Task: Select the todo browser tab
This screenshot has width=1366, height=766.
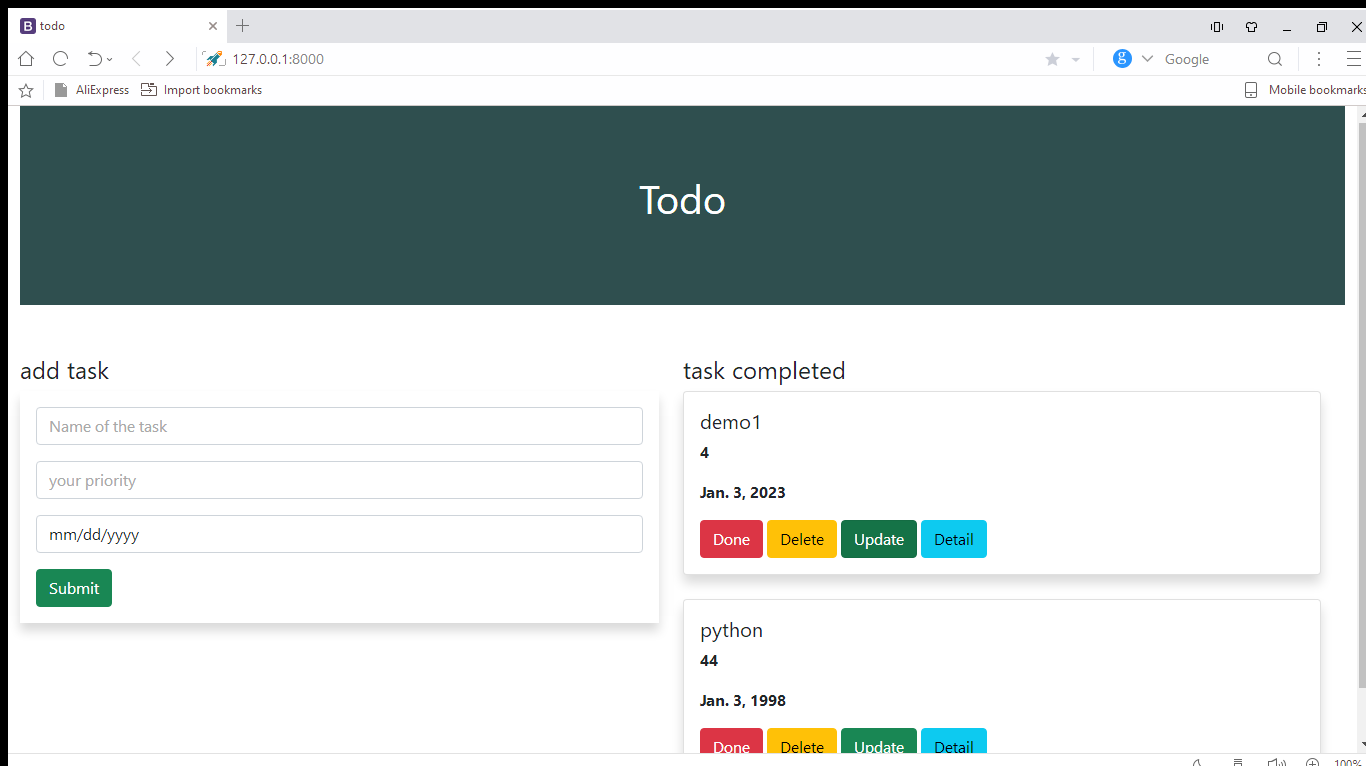Action: 100,26
